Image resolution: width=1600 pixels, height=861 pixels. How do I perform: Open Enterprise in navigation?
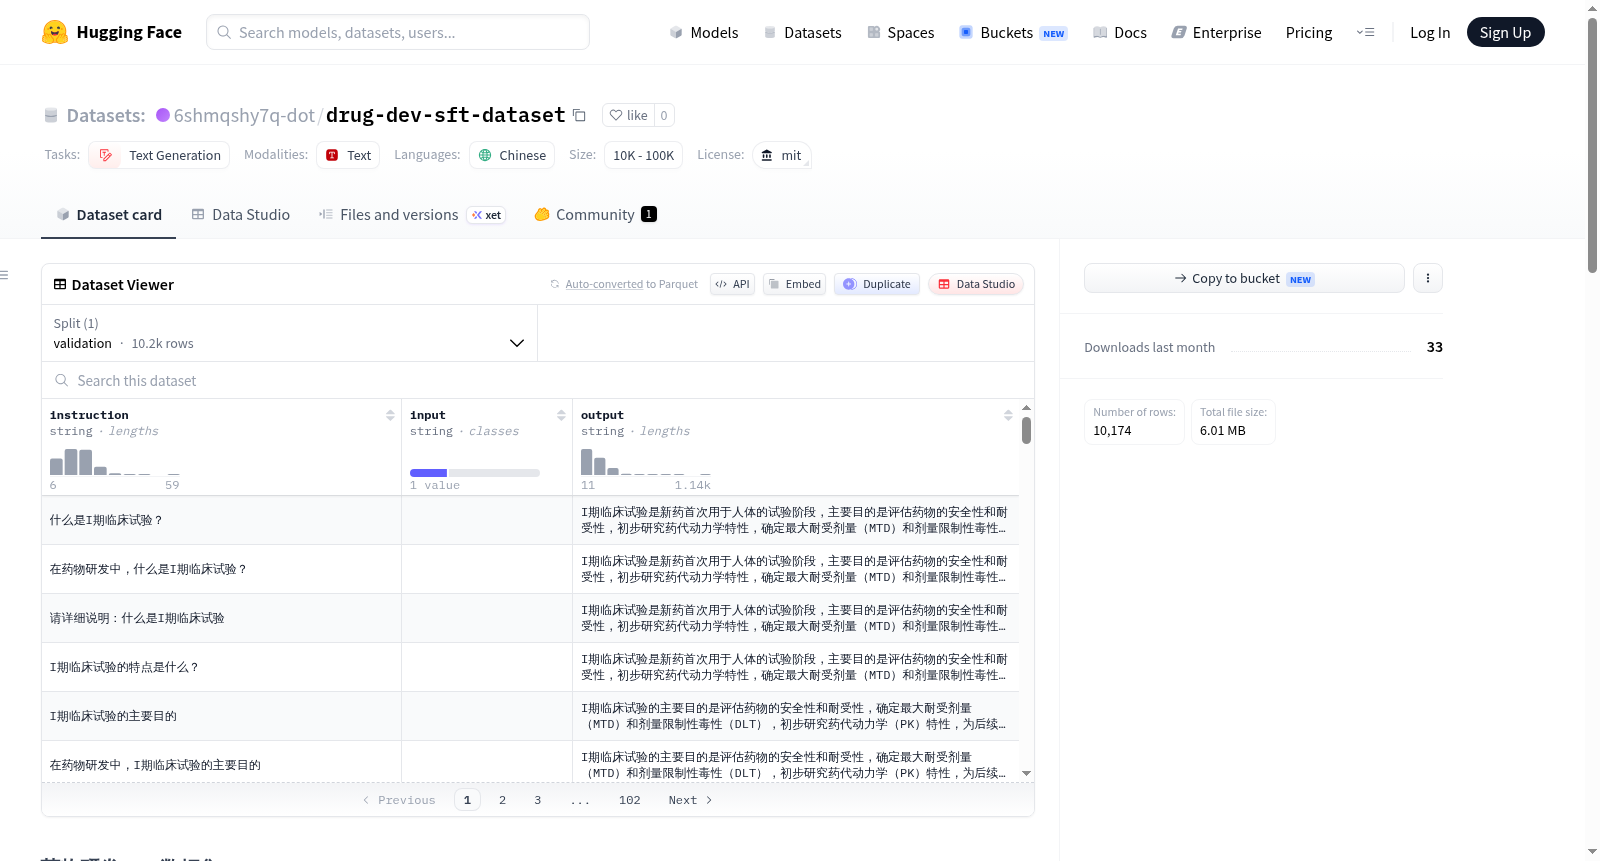(1216, 33)
